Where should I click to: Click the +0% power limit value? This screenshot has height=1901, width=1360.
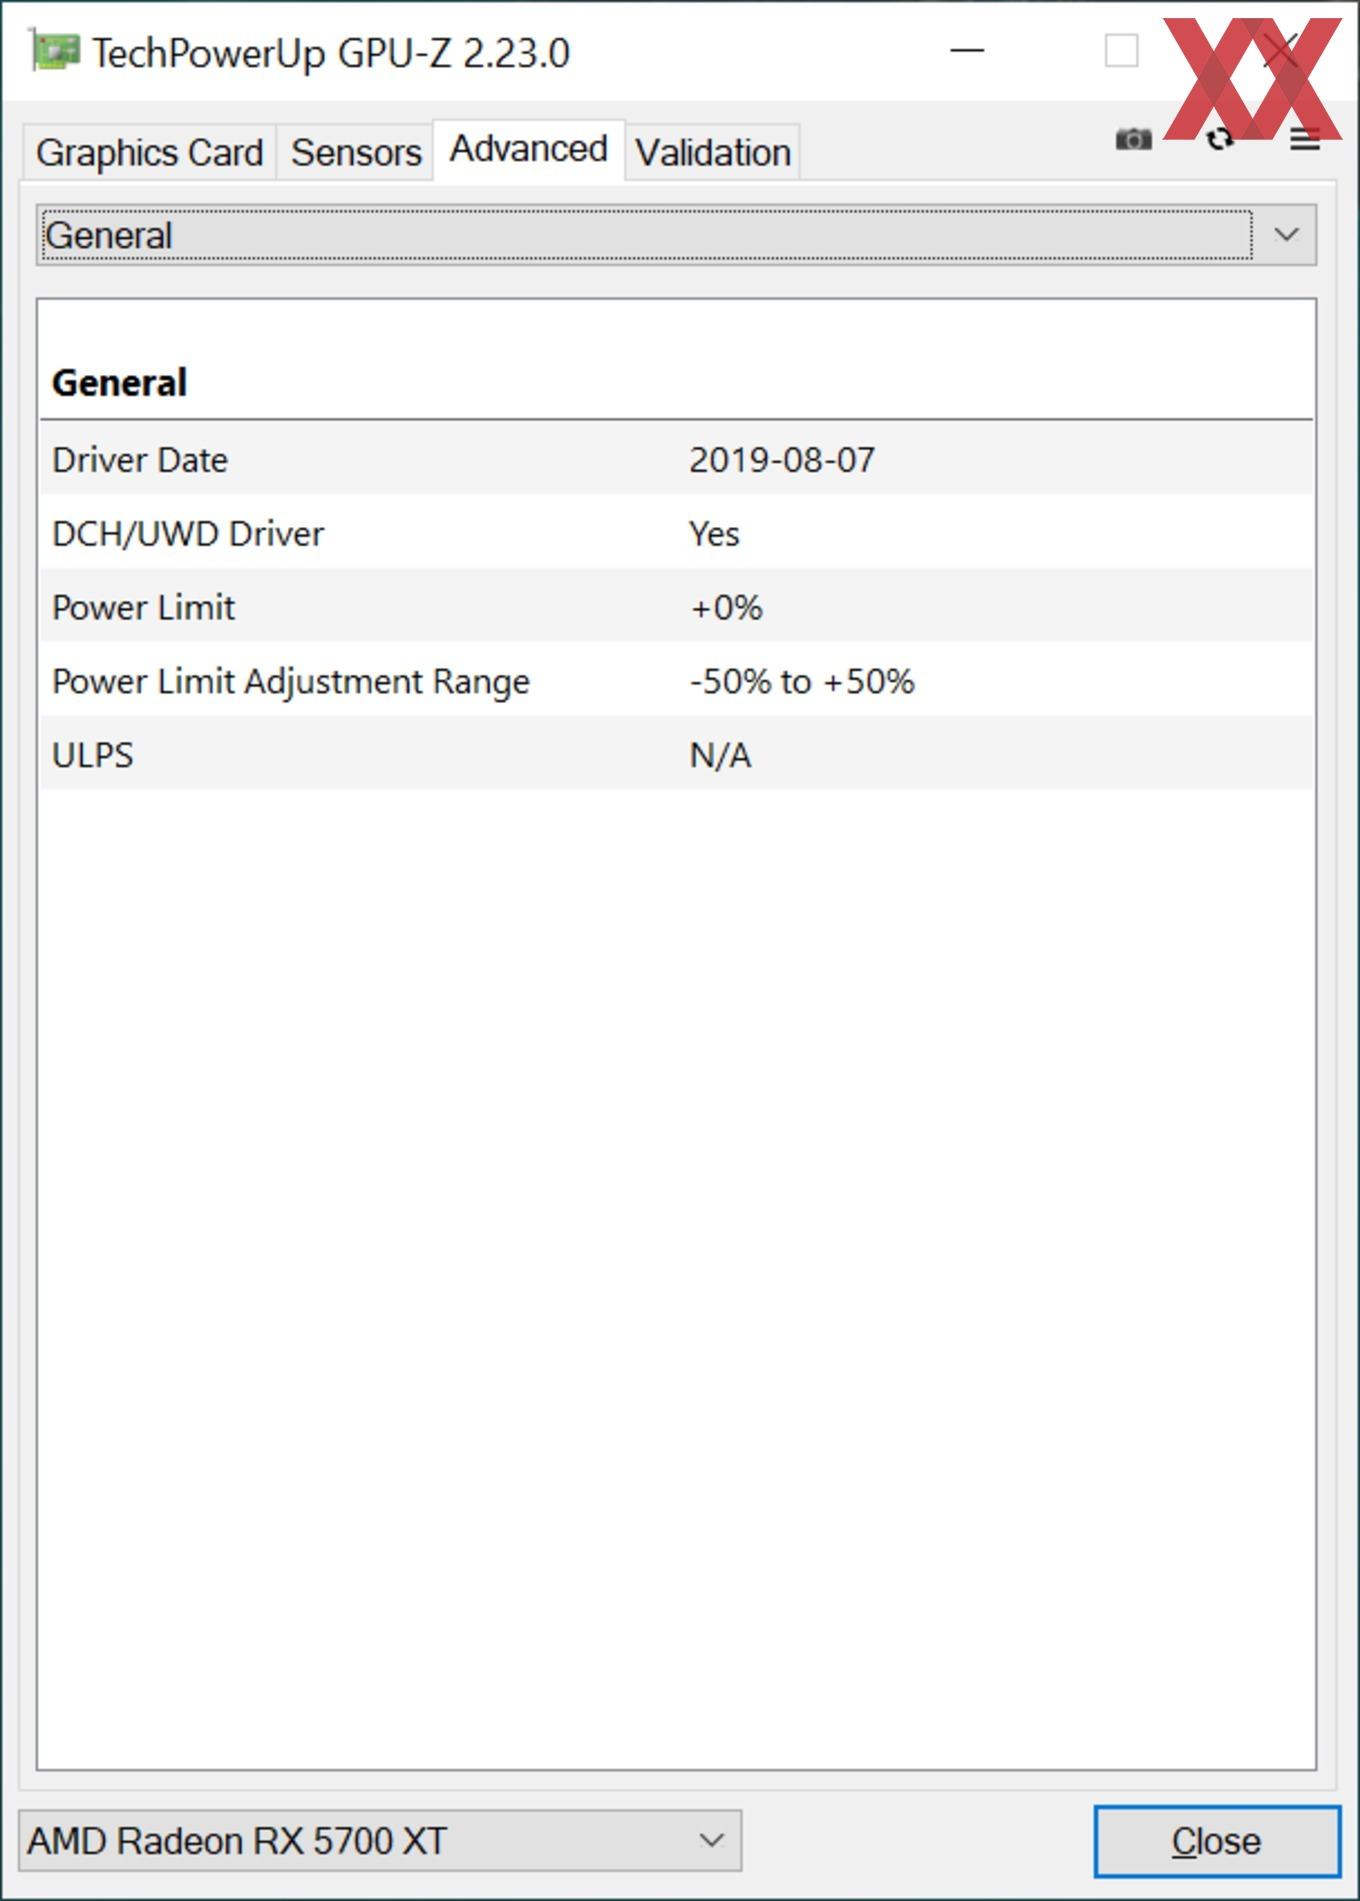coord(726,608)
